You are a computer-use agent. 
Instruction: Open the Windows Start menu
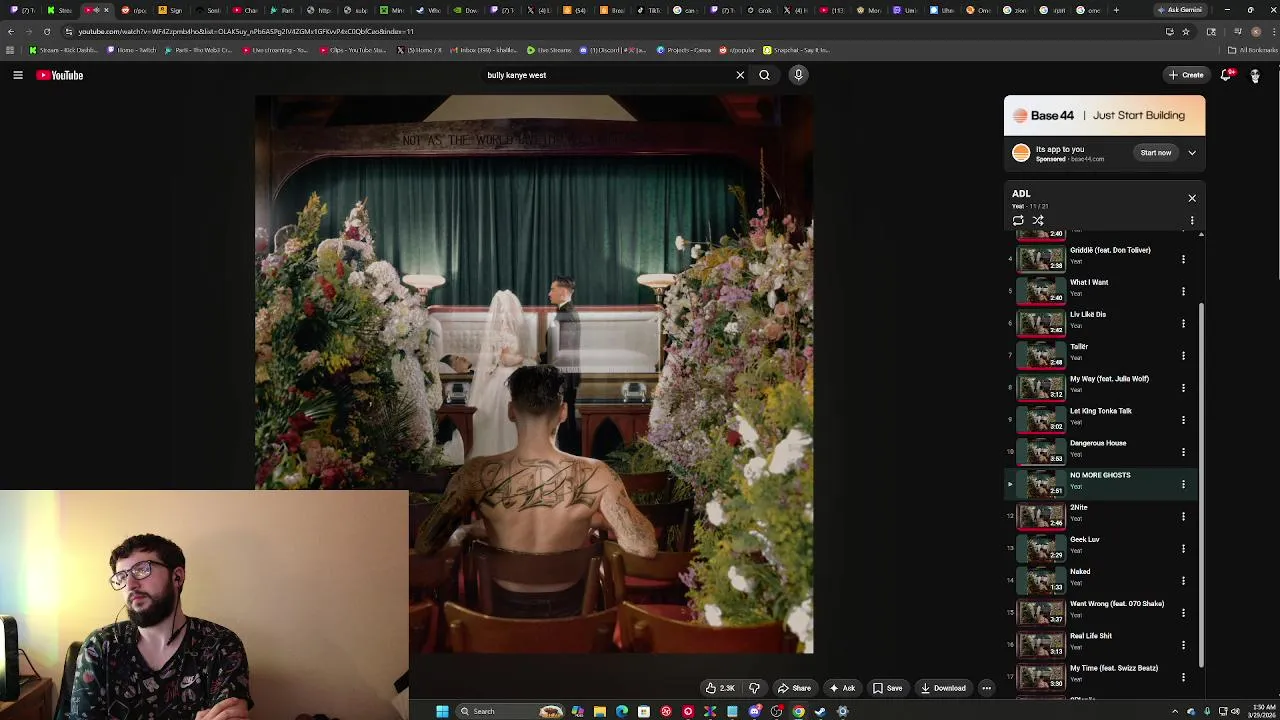[442, 711]
